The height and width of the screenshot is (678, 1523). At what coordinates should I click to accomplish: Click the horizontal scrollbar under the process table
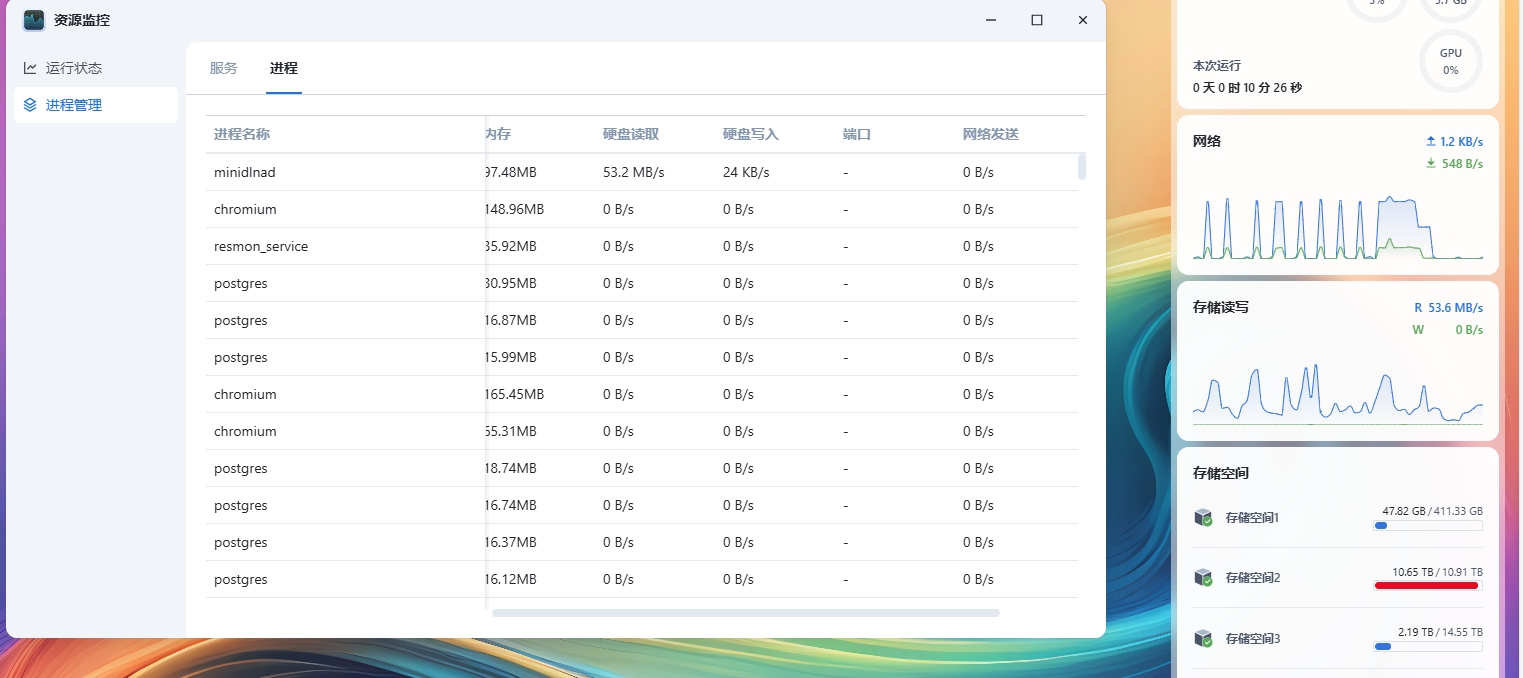pyautogui.click(x=745, y=613)
